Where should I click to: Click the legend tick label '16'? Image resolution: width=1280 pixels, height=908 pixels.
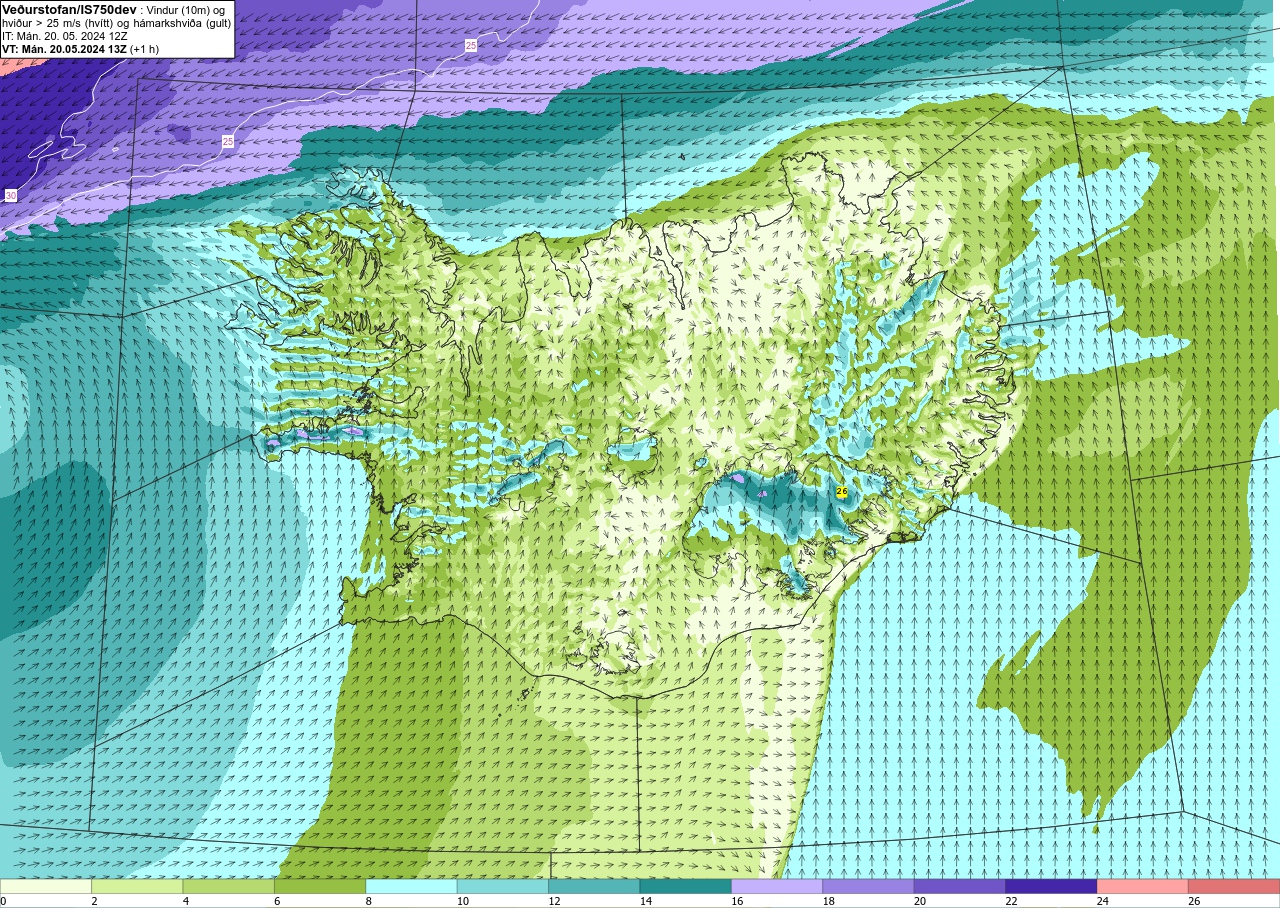click(x=738, y=901)
